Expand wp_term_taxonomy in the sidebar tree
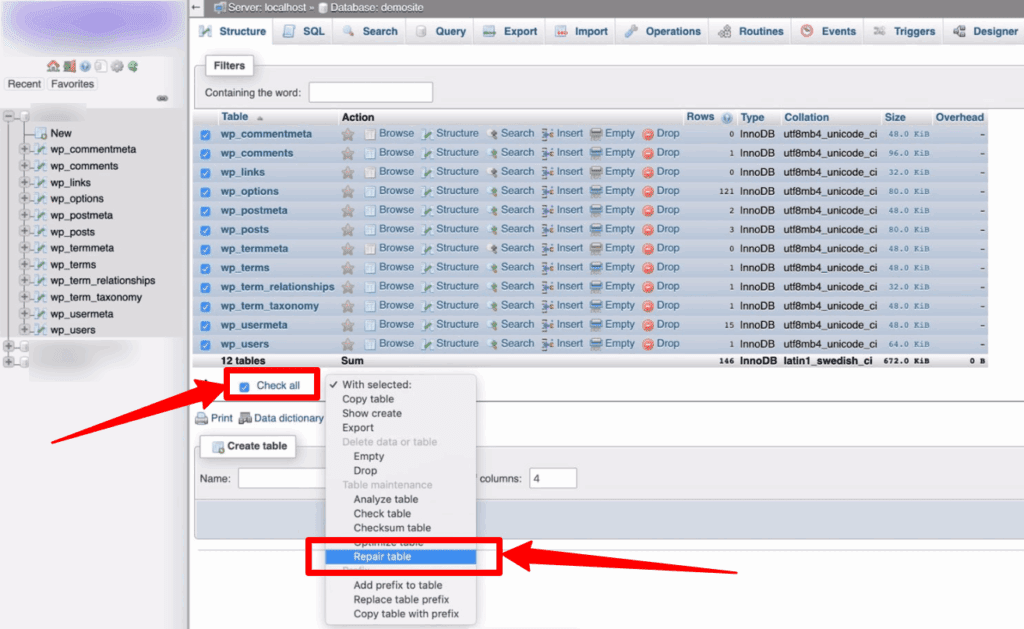The width and height of the screenshot is (1024, 629). point(24,297)
